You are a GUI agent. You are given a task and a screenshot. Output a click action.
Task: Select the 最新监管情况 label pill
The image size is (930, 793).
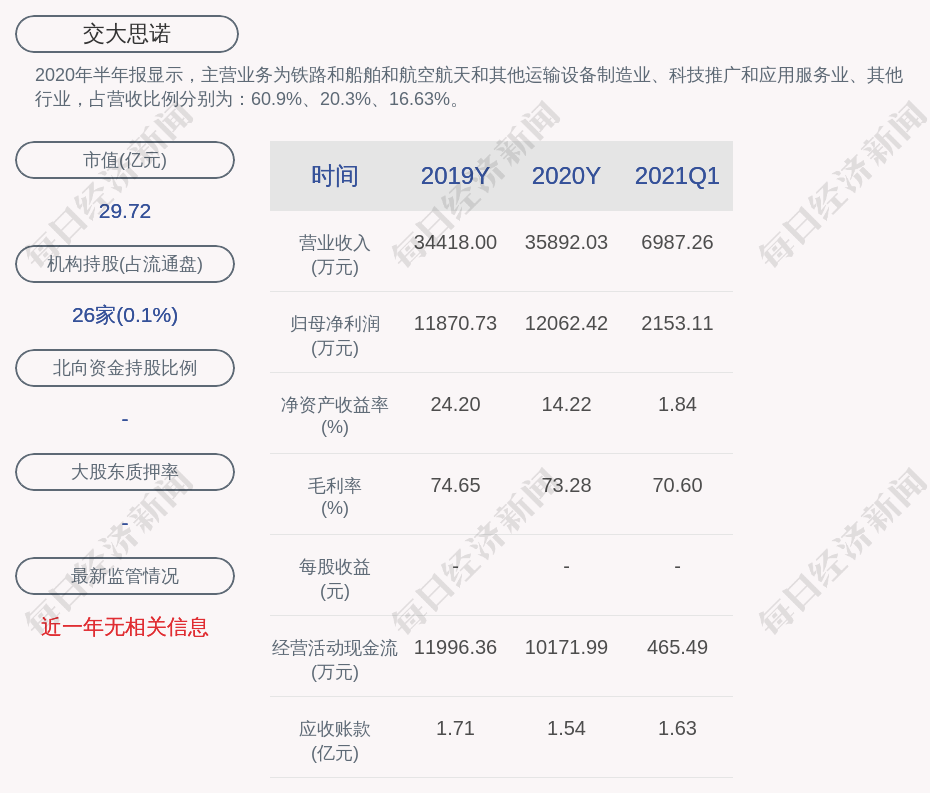pyautogui.click(x=125, y=576)
